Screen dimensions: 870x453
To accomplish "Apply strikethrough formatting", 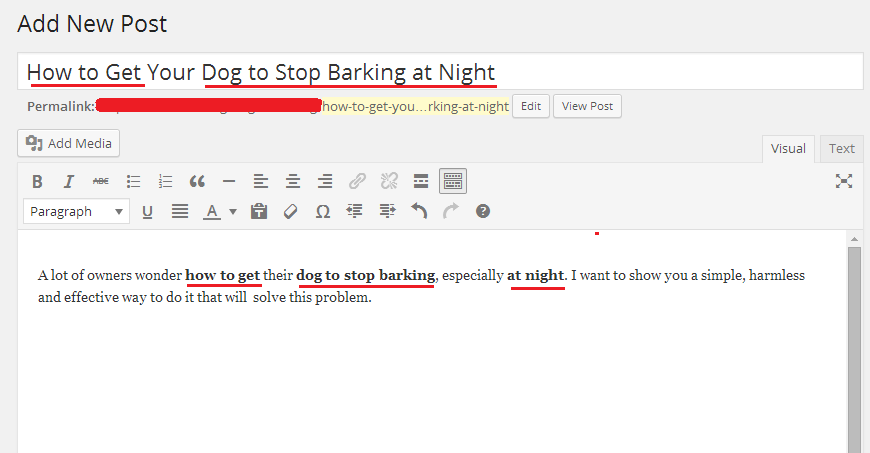I will click(x=100, y=182).
